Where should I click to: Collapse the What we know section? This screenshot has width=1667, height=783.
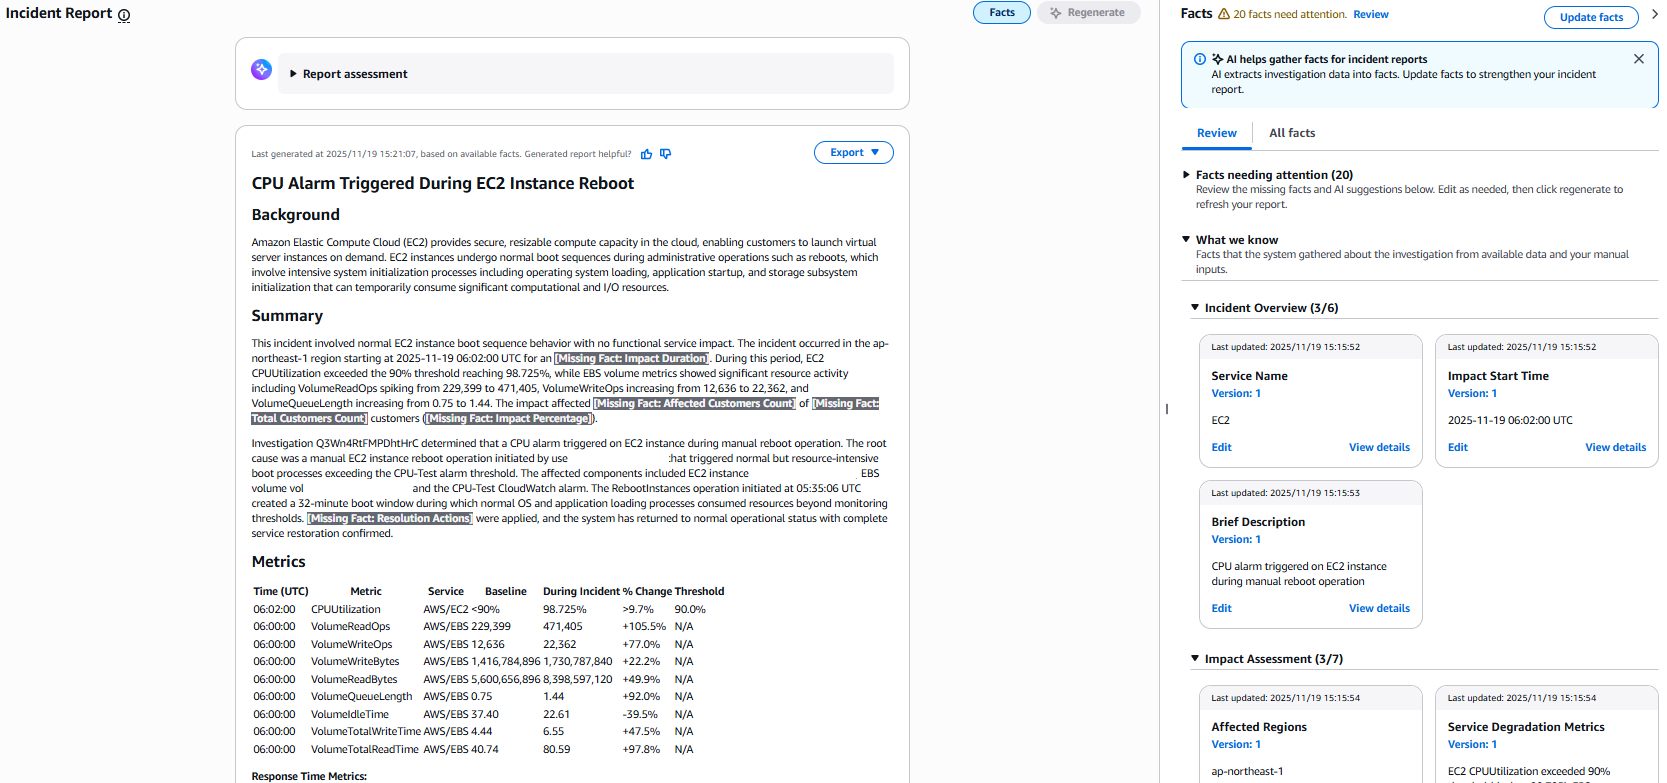(1186, 240)
